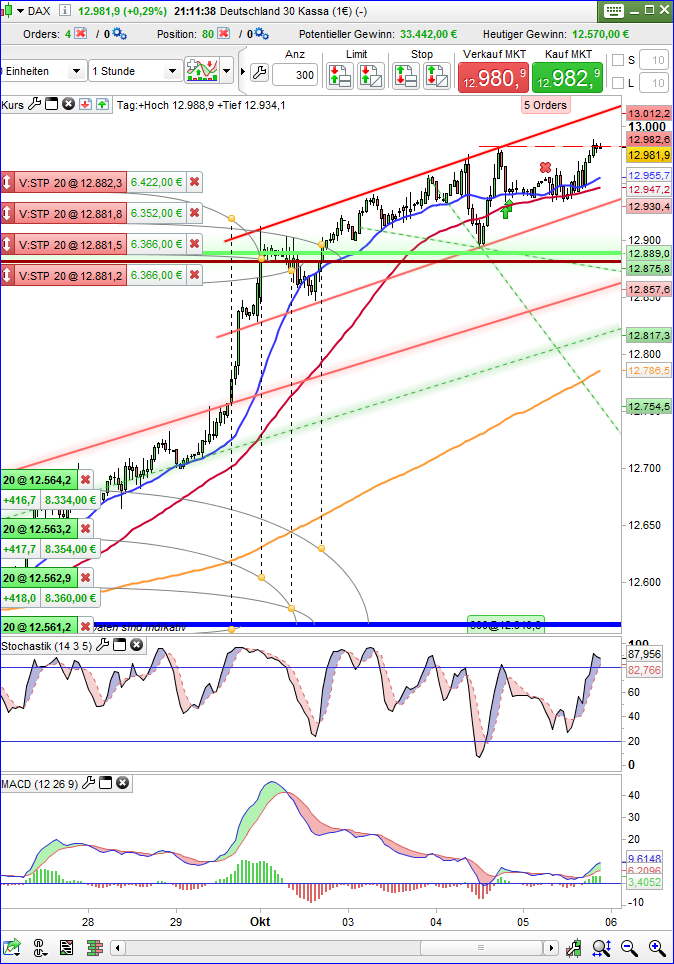Click the L value field showing 10

coord(654,82)
